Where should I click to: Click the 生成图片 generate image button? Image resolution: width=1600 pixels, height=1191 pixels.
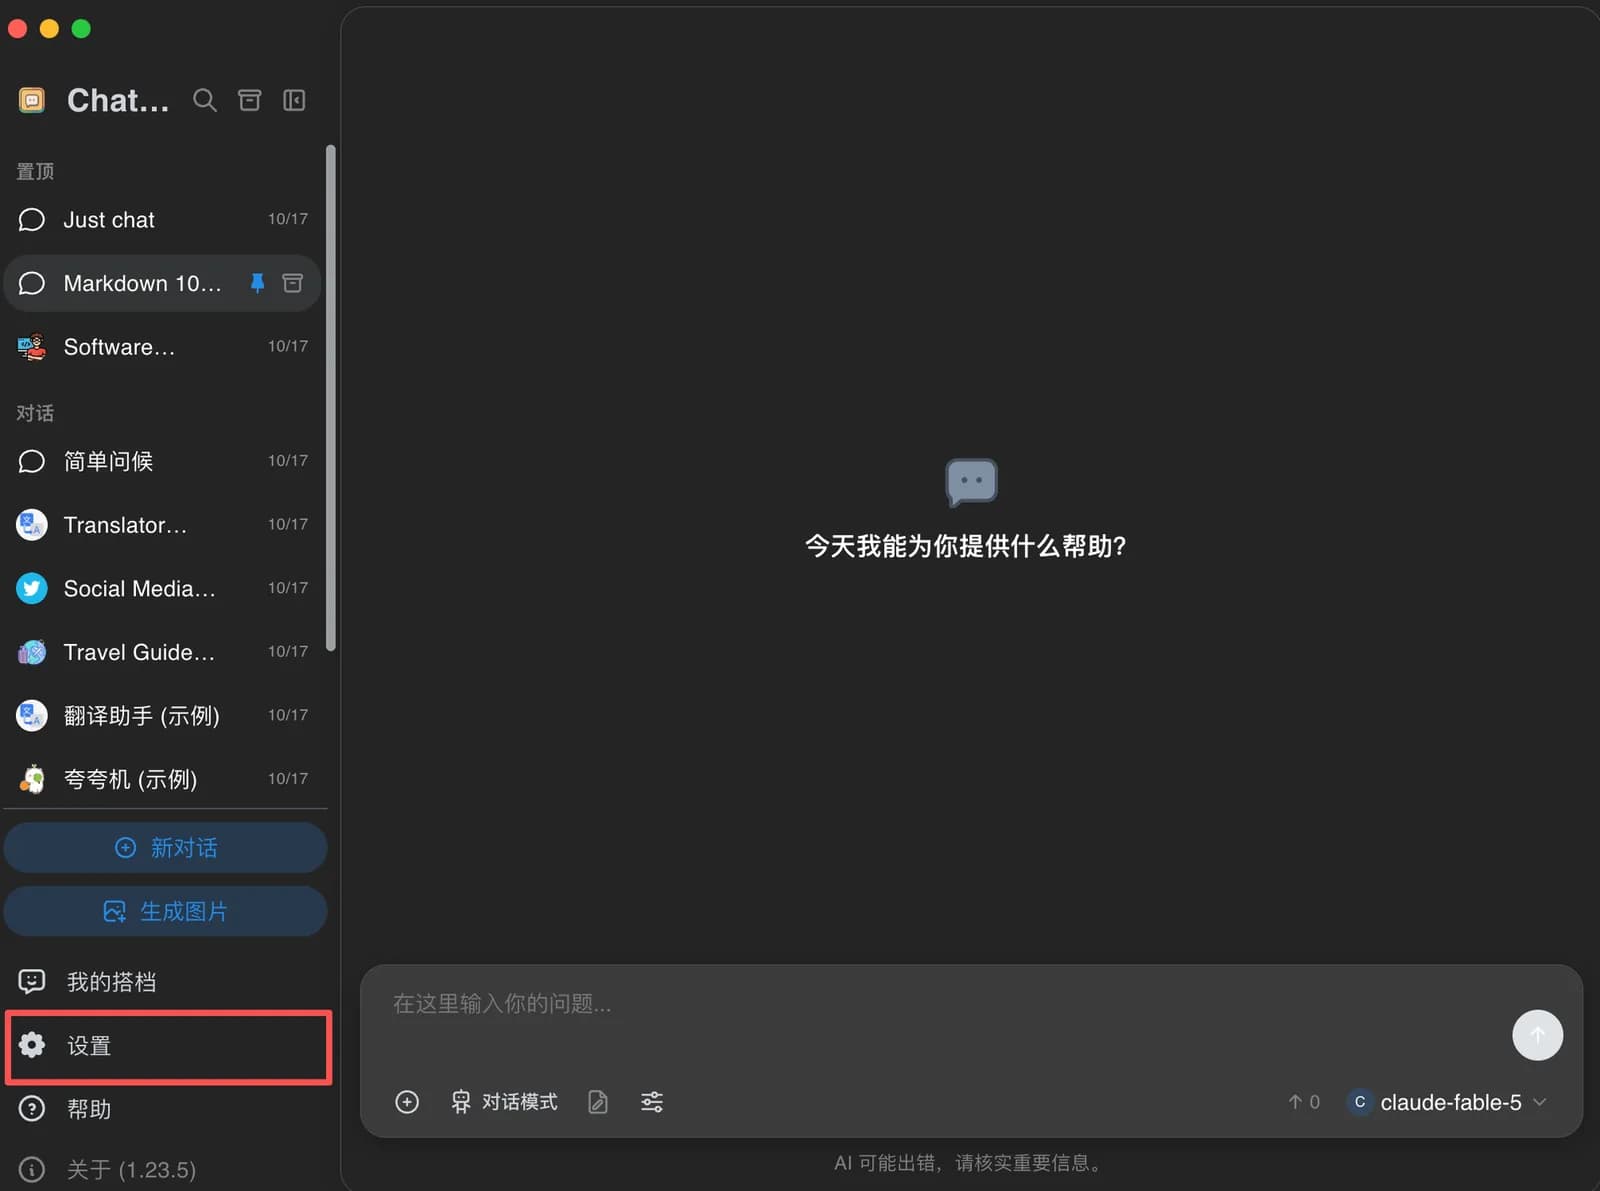pos(166,911)
